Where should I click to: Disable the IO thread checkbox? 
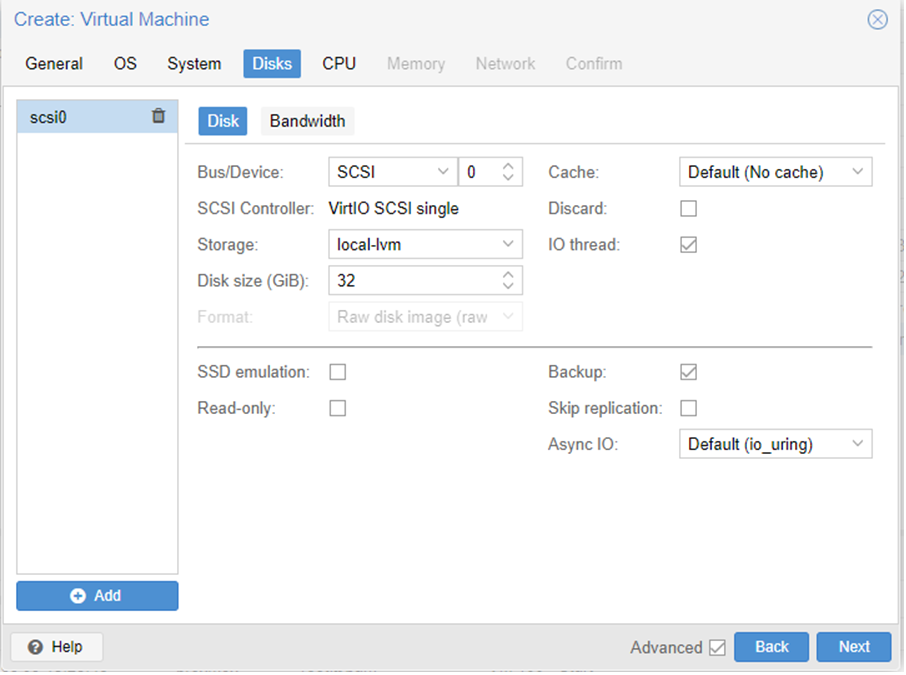click(688, 244)
